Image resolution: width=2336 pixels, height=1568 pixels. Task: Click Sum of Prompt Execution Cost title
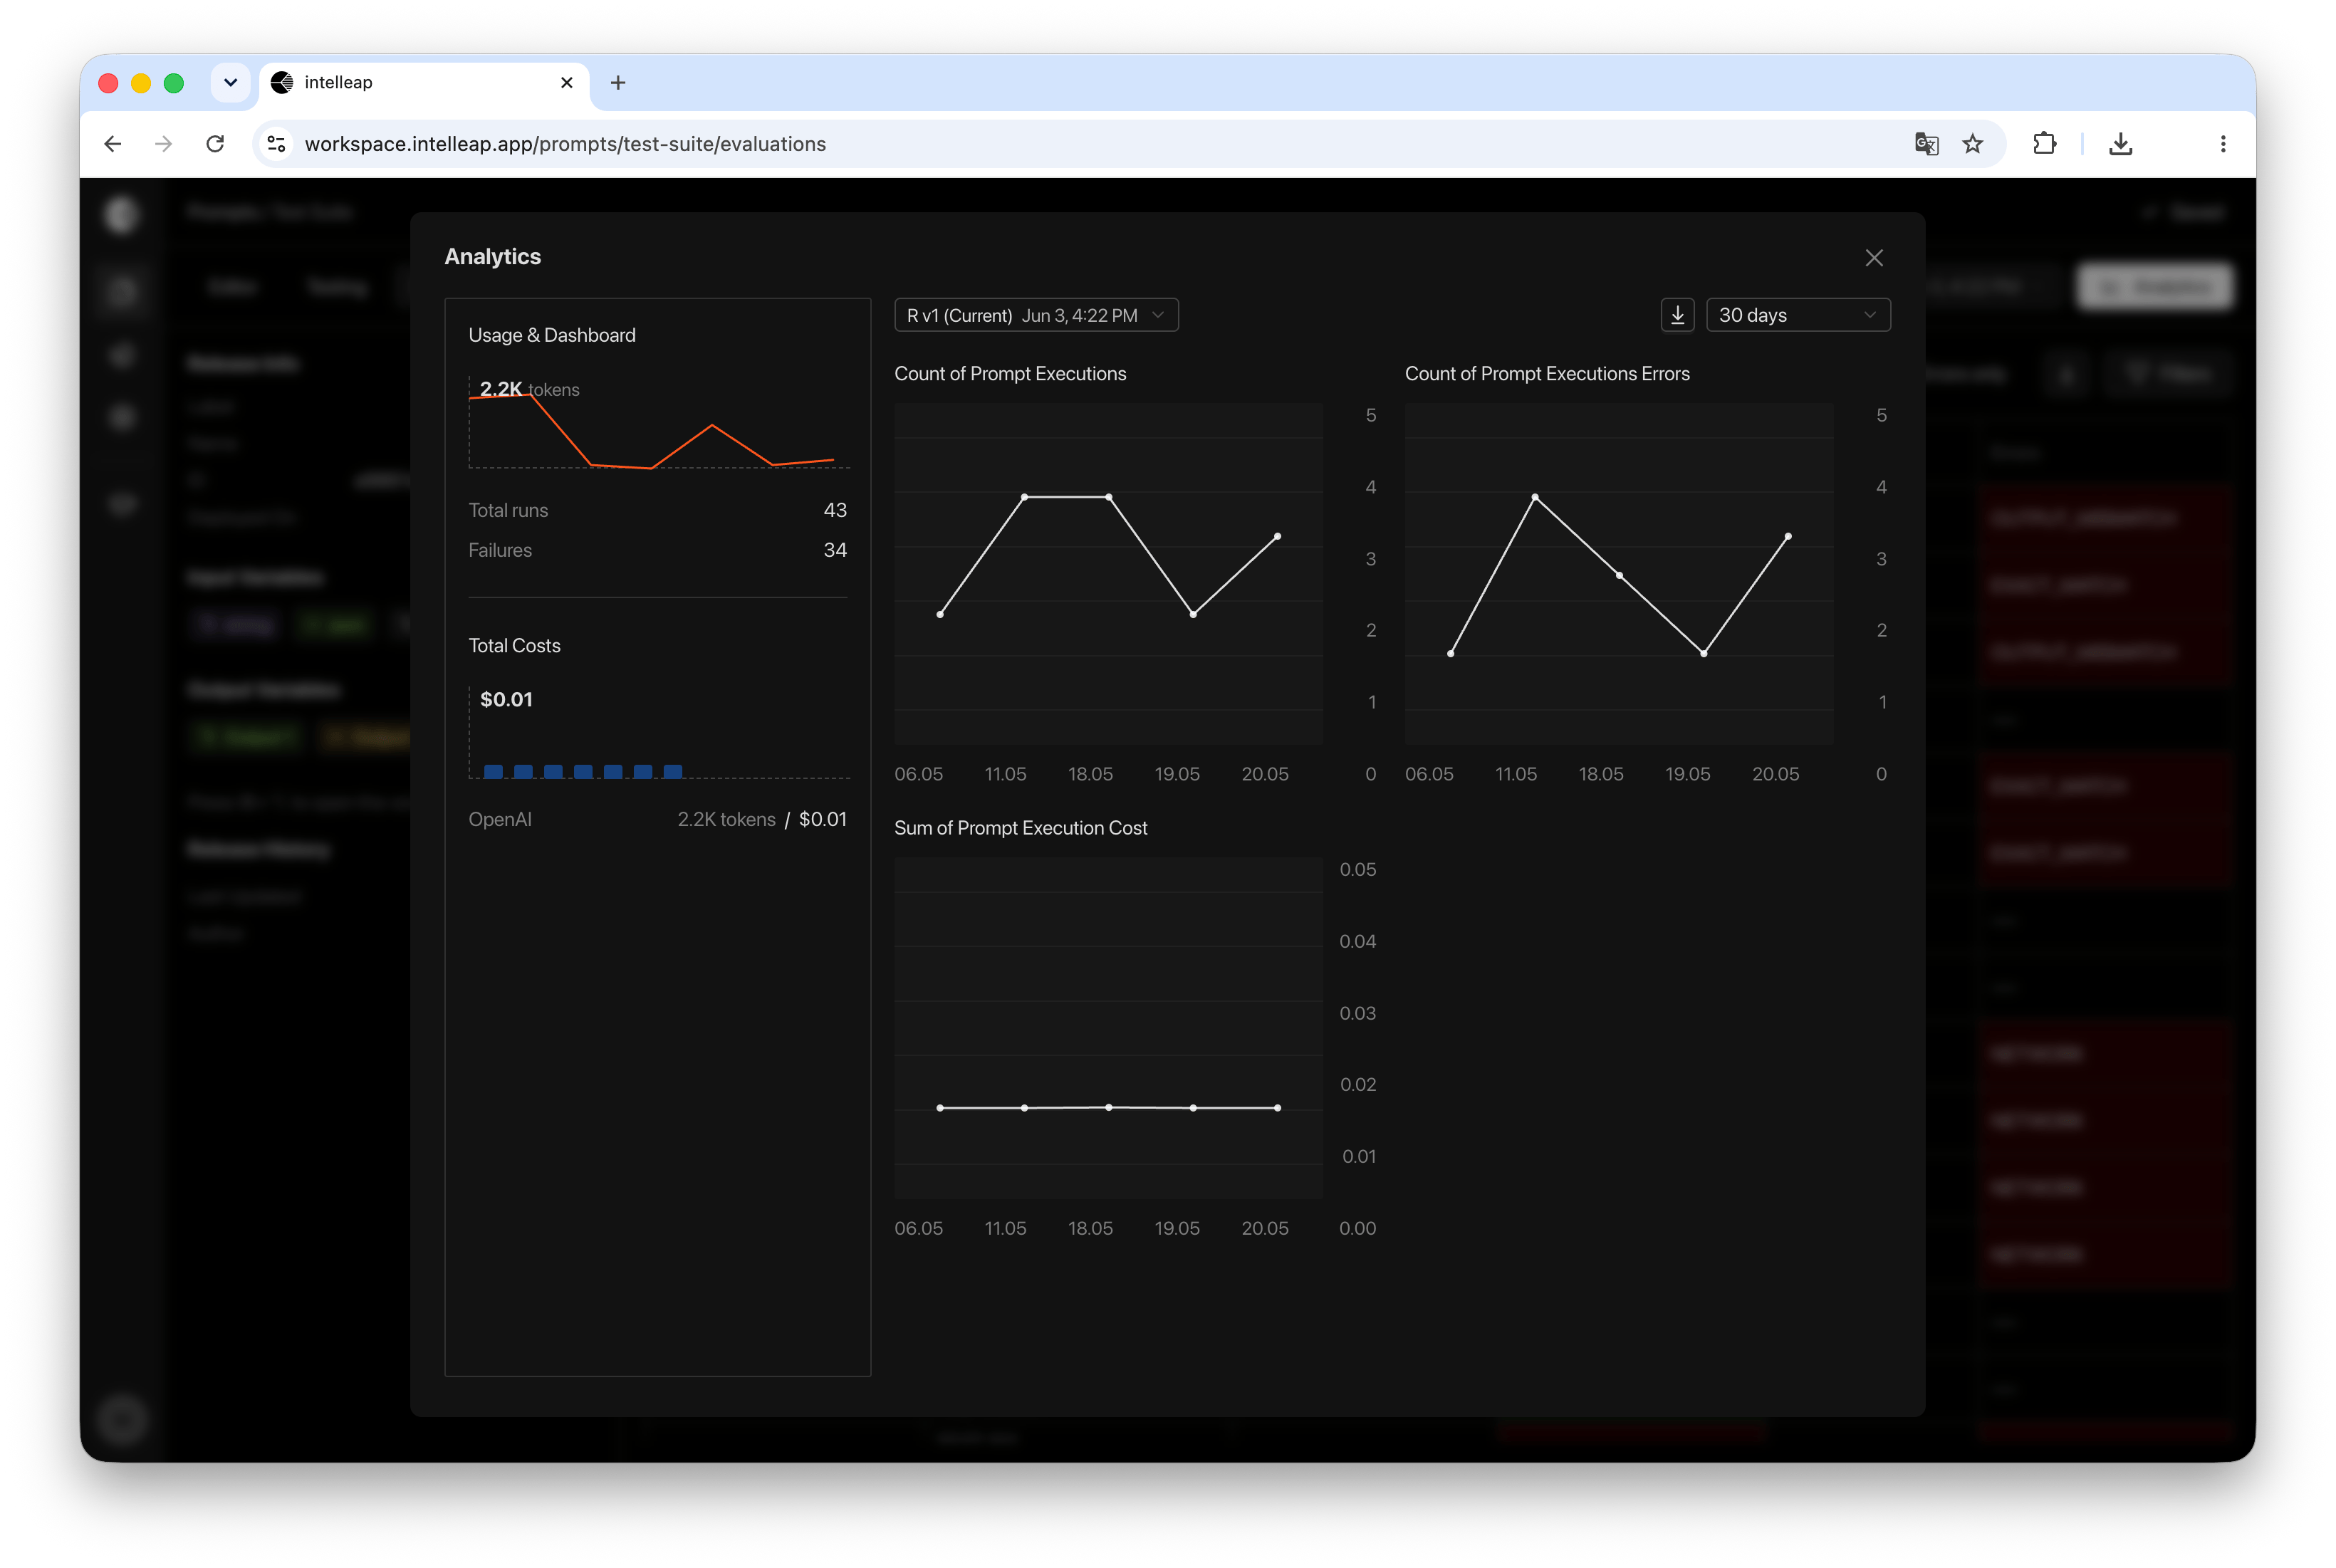point(1020,828)
